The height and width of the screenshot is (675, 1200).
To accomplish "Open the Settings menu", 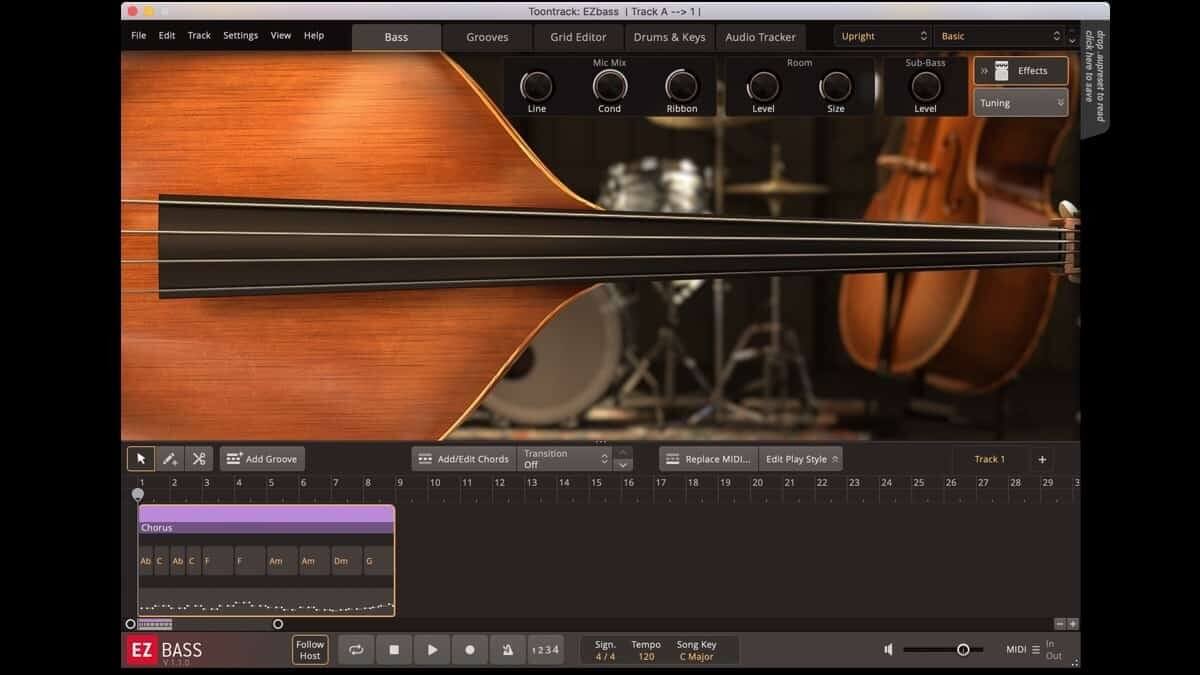I will click(x=240, y=34).
